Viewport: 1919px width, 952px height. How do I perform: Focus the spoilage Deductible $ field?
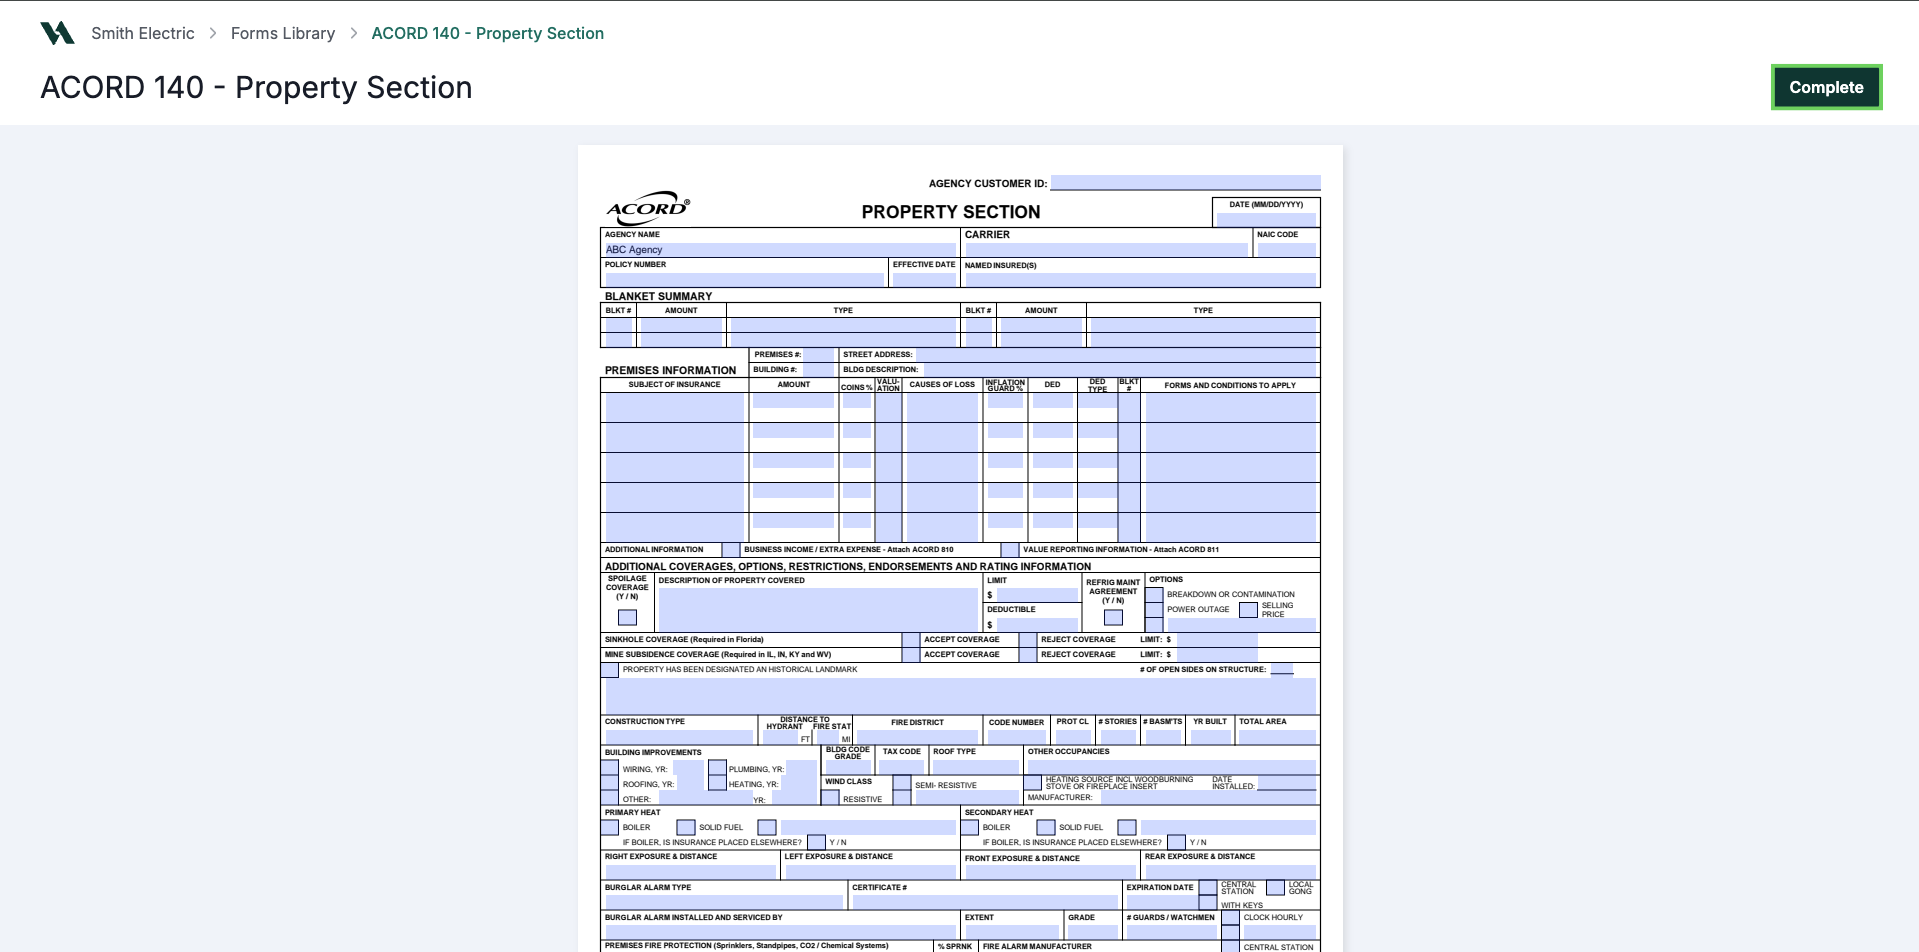[x=1037, y=625]
